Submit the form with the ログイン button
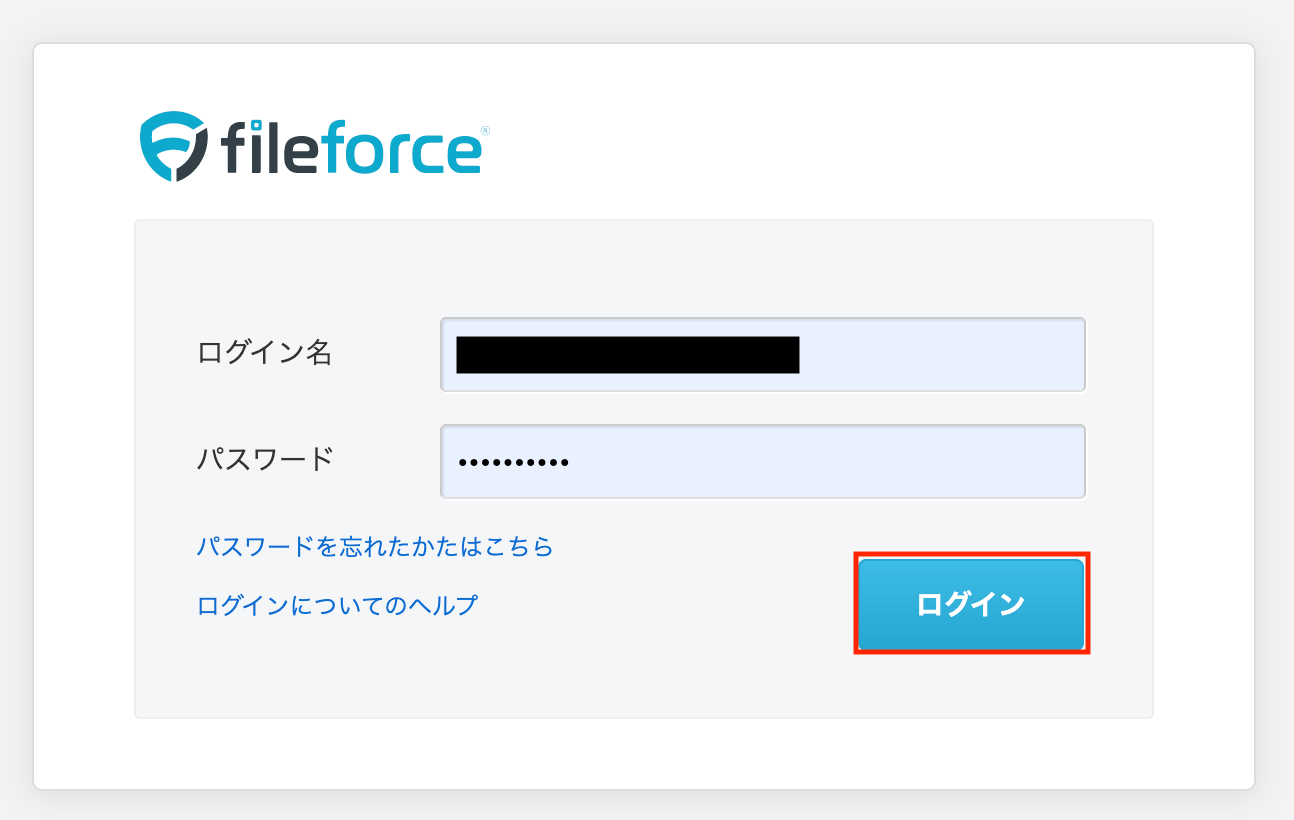The height and width of the screenshot is (820, 1294). 970,604
